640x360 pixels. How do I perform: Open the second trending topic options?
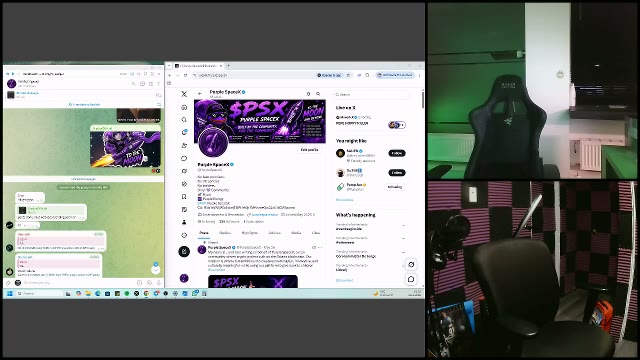(403, 238)
